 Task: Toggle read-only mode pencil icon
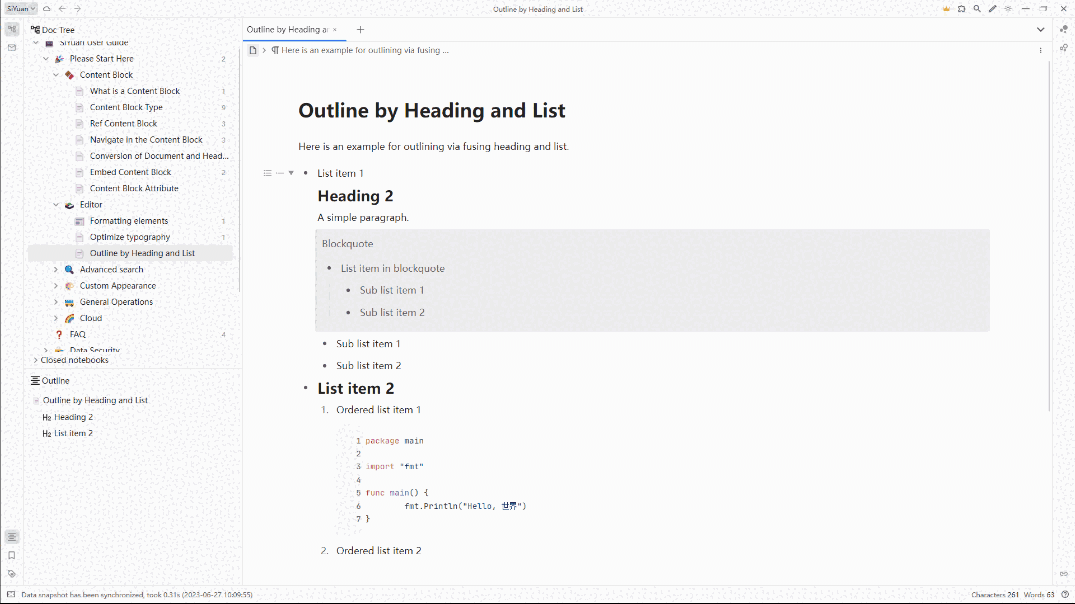992,9
